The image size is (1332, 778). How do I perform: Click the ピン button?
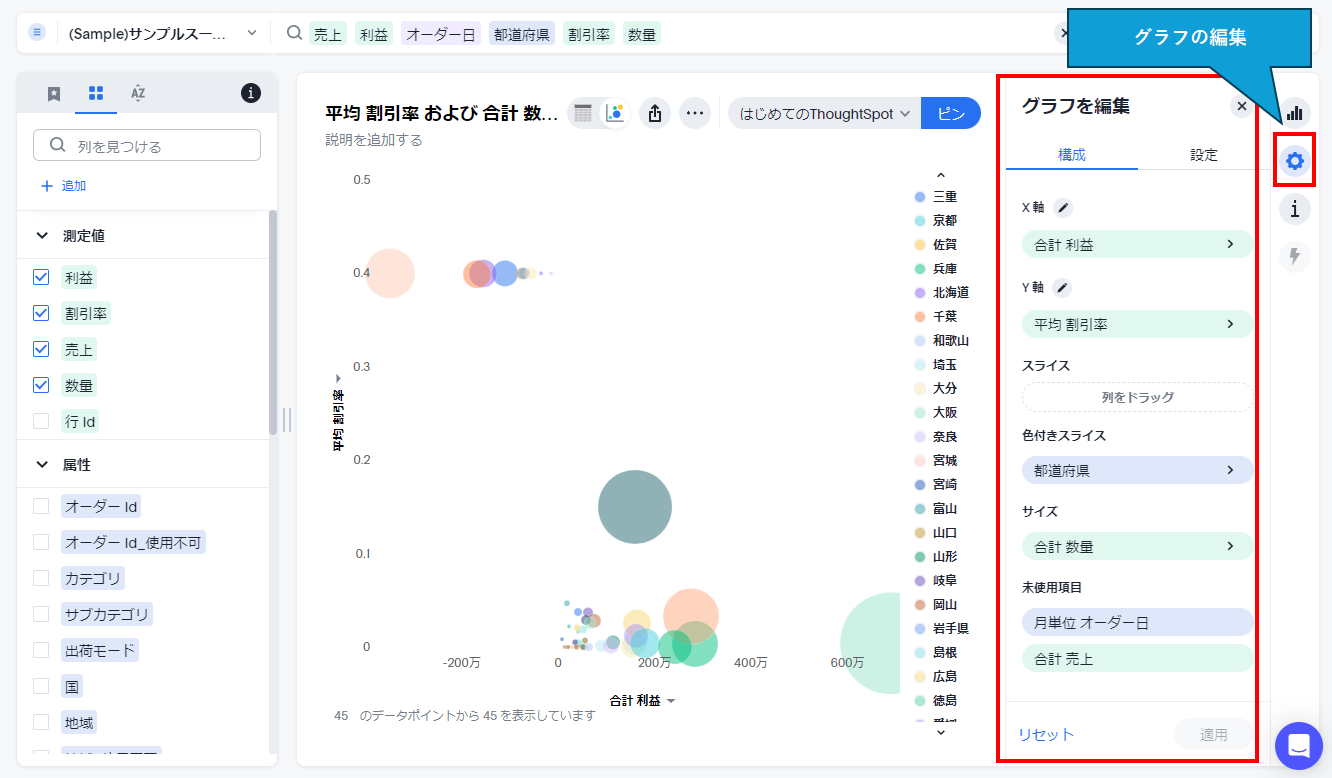point(950,114)
